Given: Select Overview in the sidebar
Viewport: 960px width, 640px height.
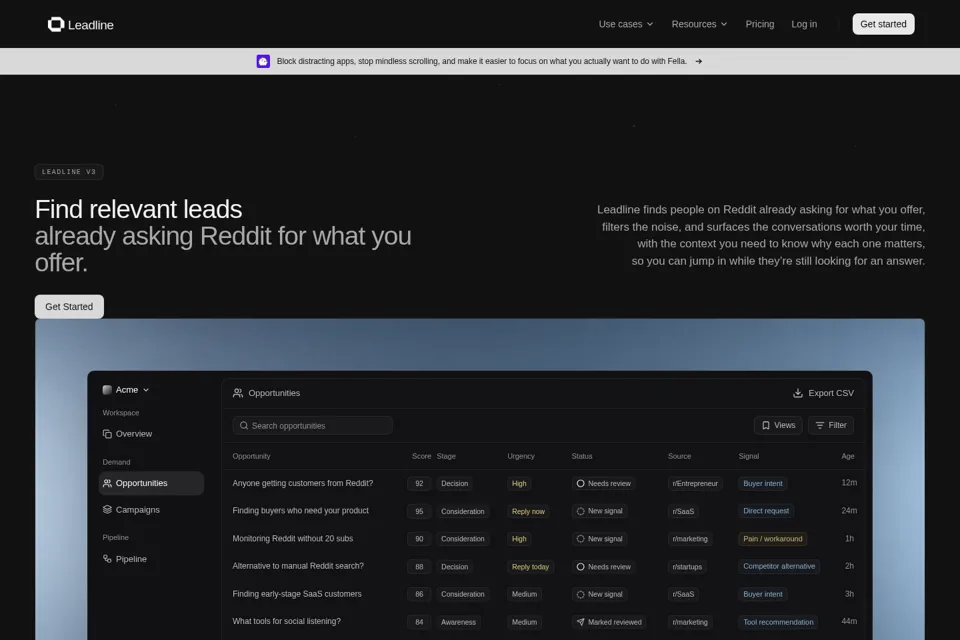Looking at the screenshot, I should [151, 434].
